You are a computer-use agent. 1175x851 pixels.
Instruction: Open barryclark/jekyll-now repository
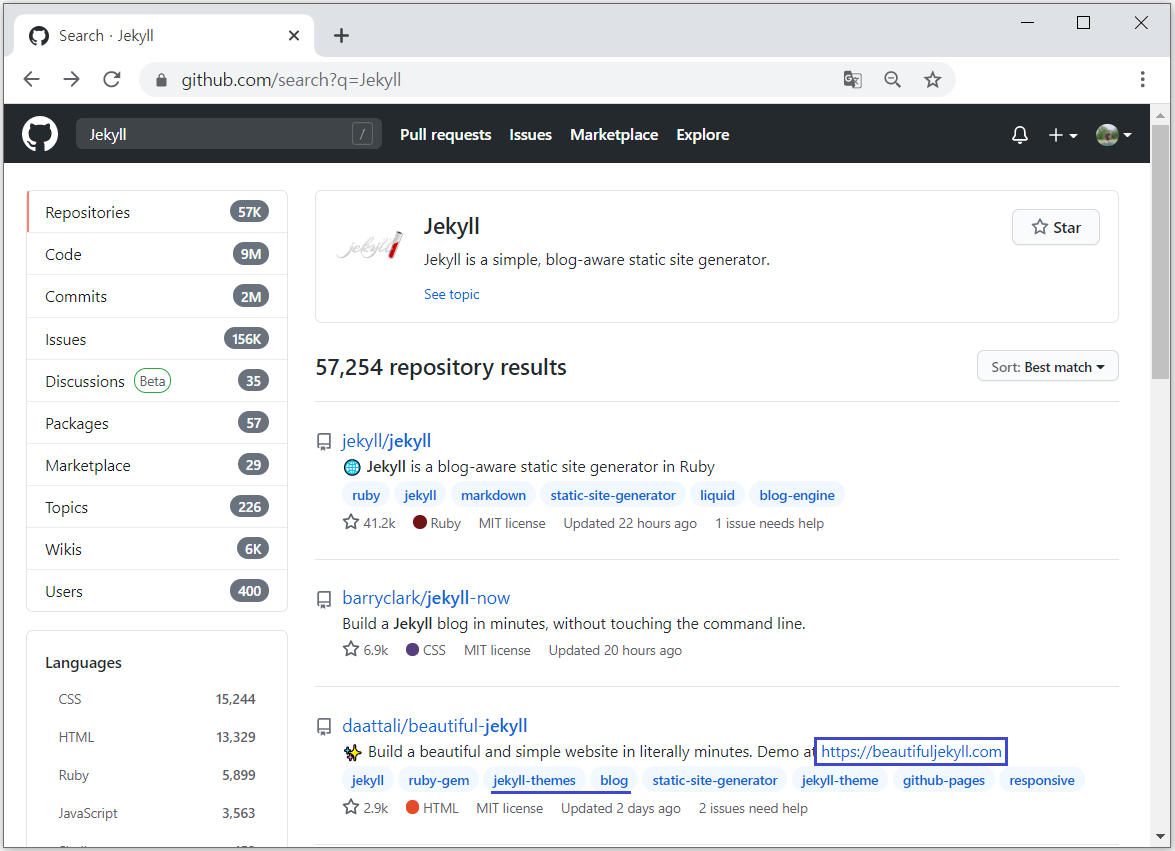[x=426, y=598]
